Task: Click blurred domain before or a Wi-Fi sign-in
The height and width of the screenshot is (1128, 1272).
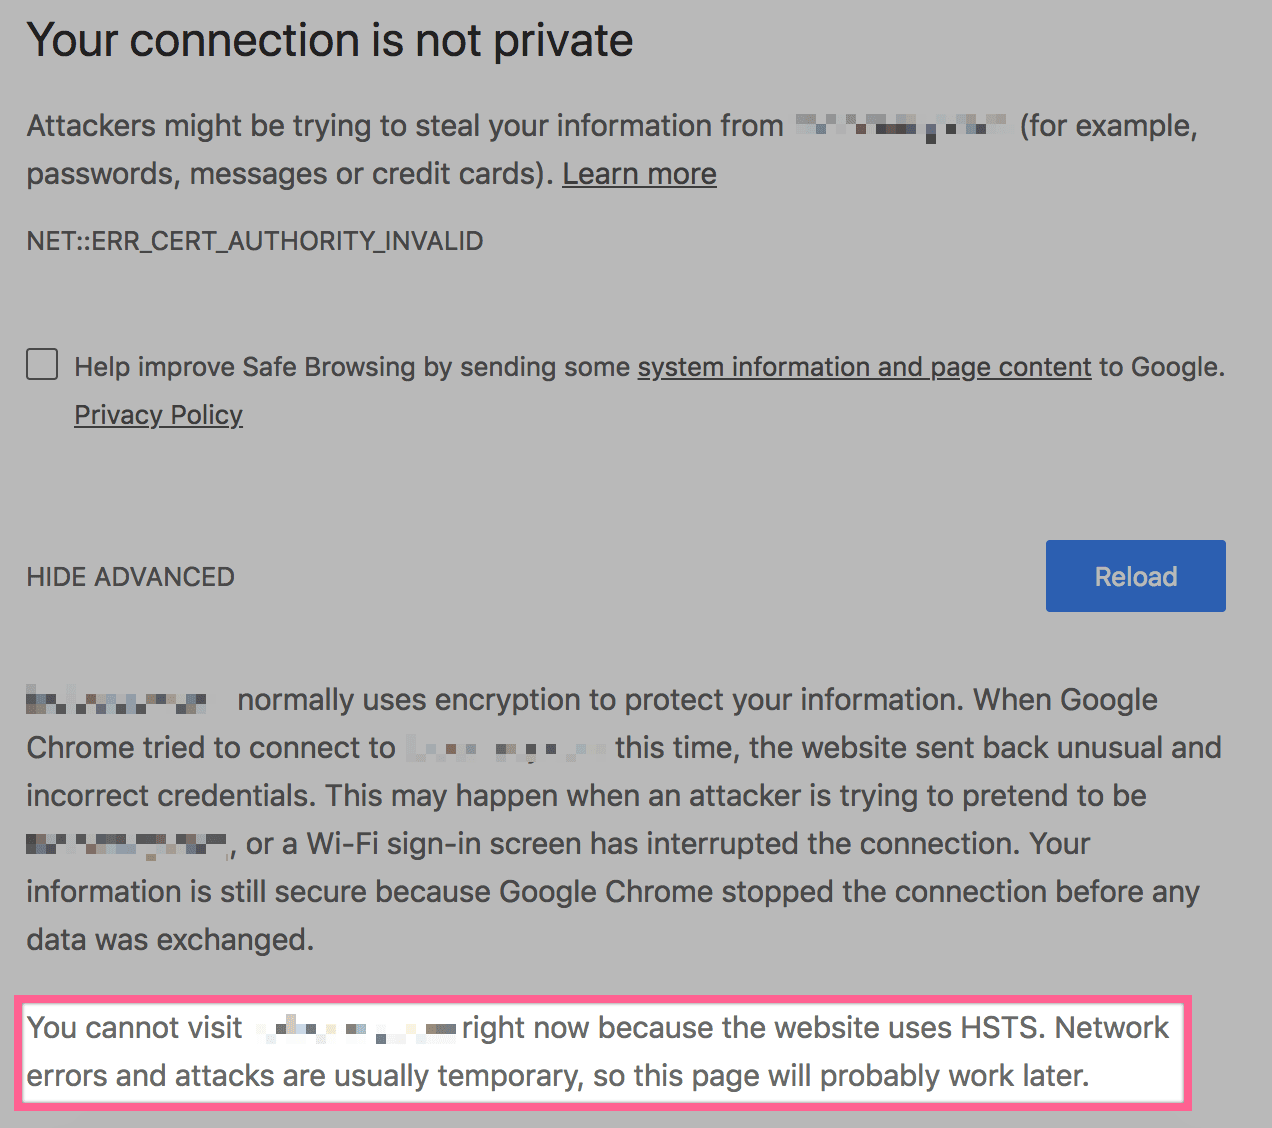Action: [x=127, y=845]
